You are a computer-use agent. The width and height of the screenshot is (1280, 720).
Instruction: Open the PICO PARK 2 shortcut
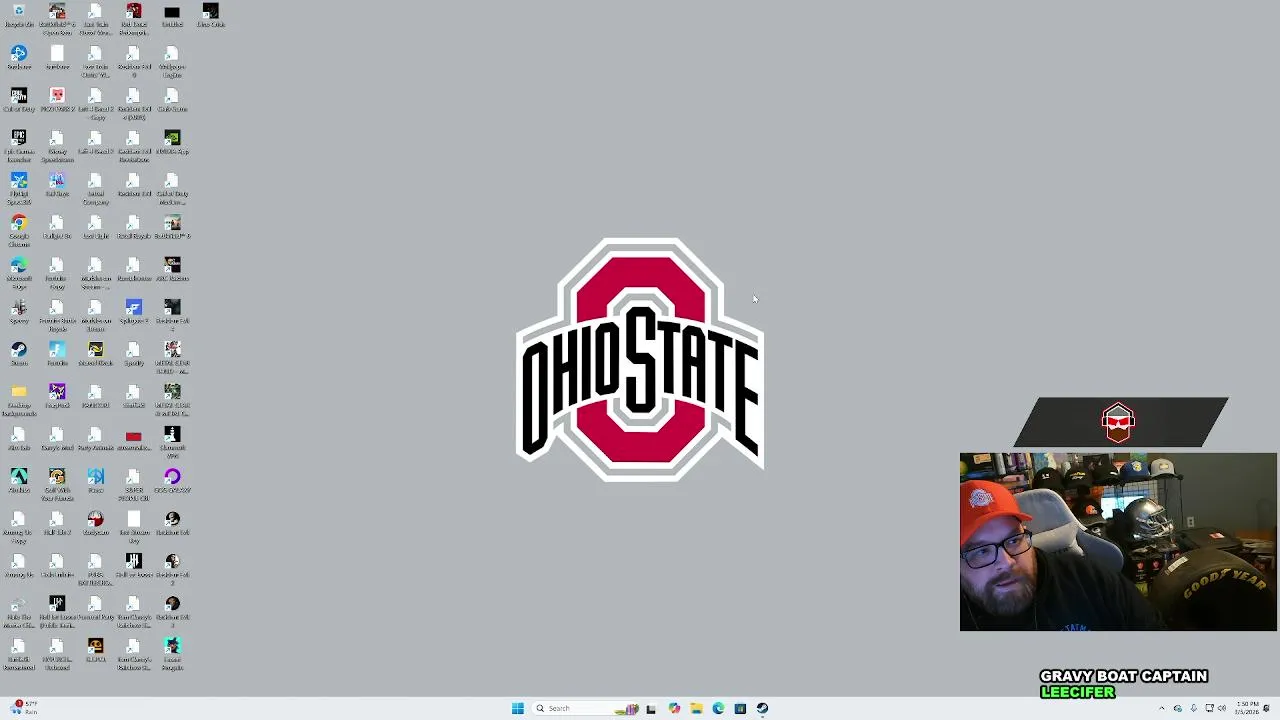(x=57, y=100)
